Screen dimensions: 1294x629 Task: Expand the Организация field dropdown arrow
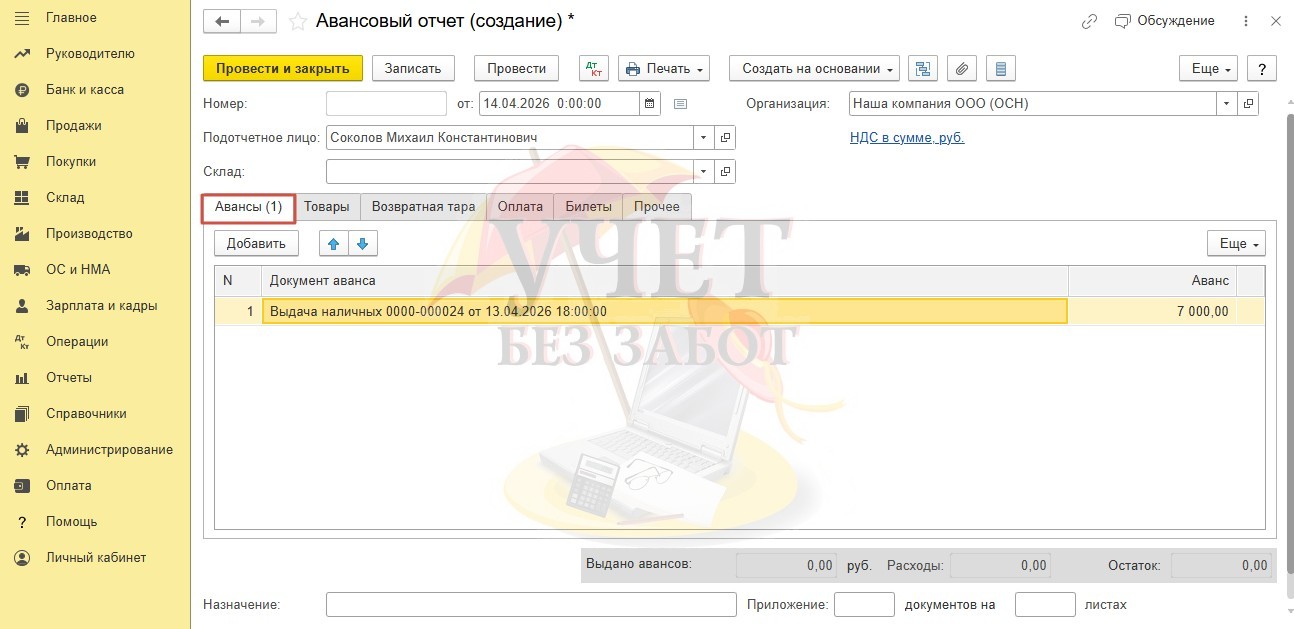click(x=1227, y=103)
